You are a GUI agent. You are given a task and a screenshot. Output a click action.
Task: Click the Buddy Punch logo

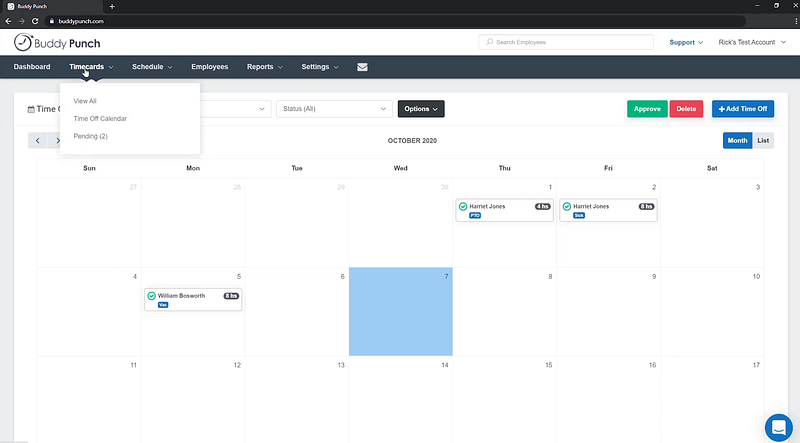57,43
